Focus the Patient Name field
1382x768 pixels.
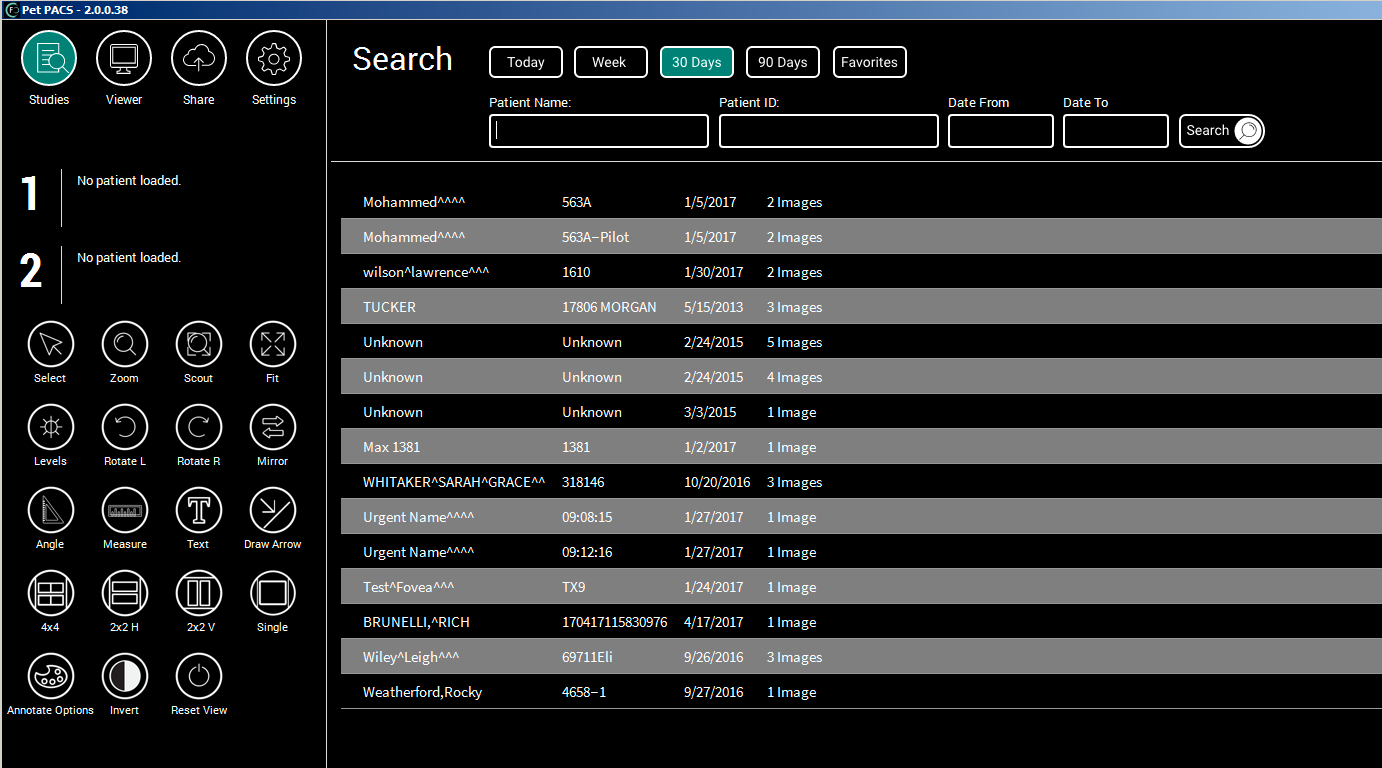click(599, 131)
